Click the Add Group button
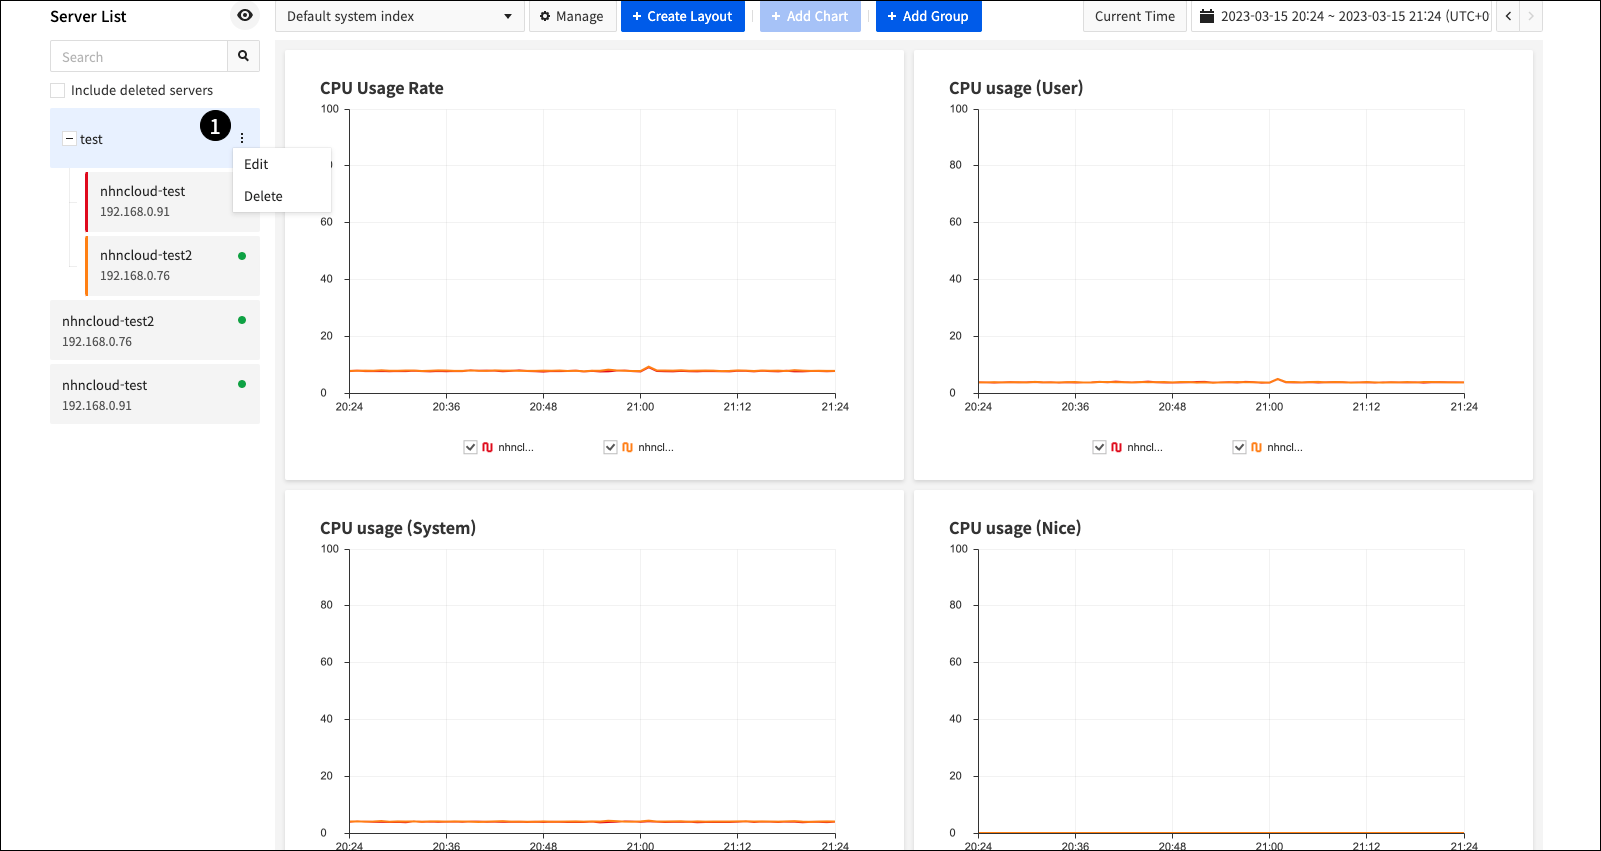1601x851 pixels. (928, 16)
